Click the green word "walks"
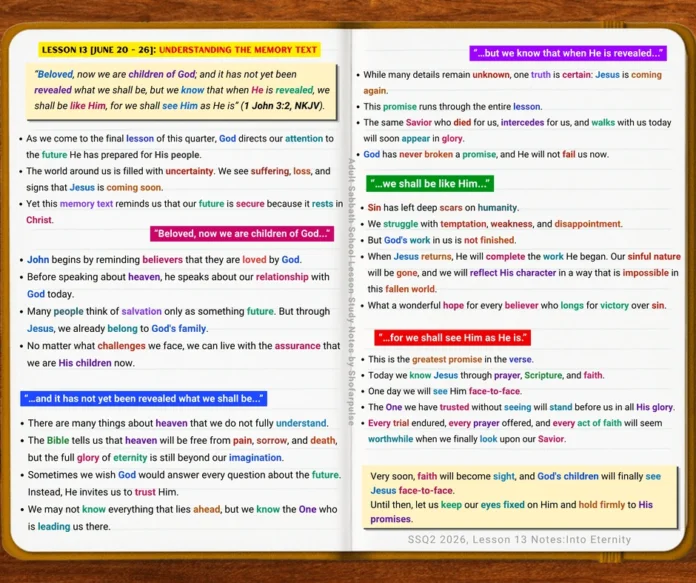Viewport: 696px width, 583px height. pos(603,123)
